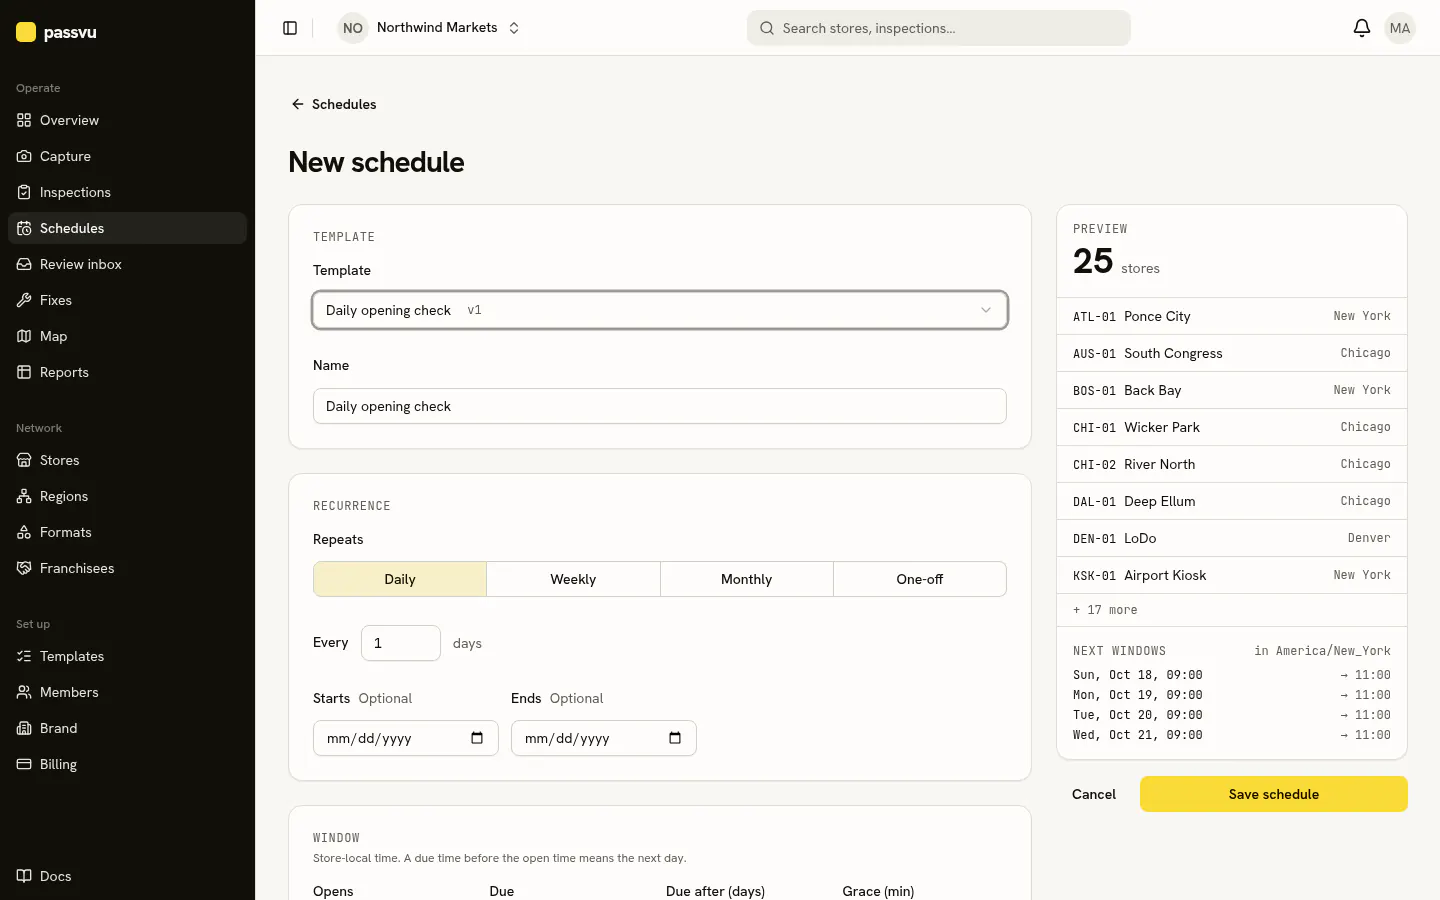Click DEN-01 LoDo store row
The height and width of the screenshot is (900, 1440).
point(1232,538)
